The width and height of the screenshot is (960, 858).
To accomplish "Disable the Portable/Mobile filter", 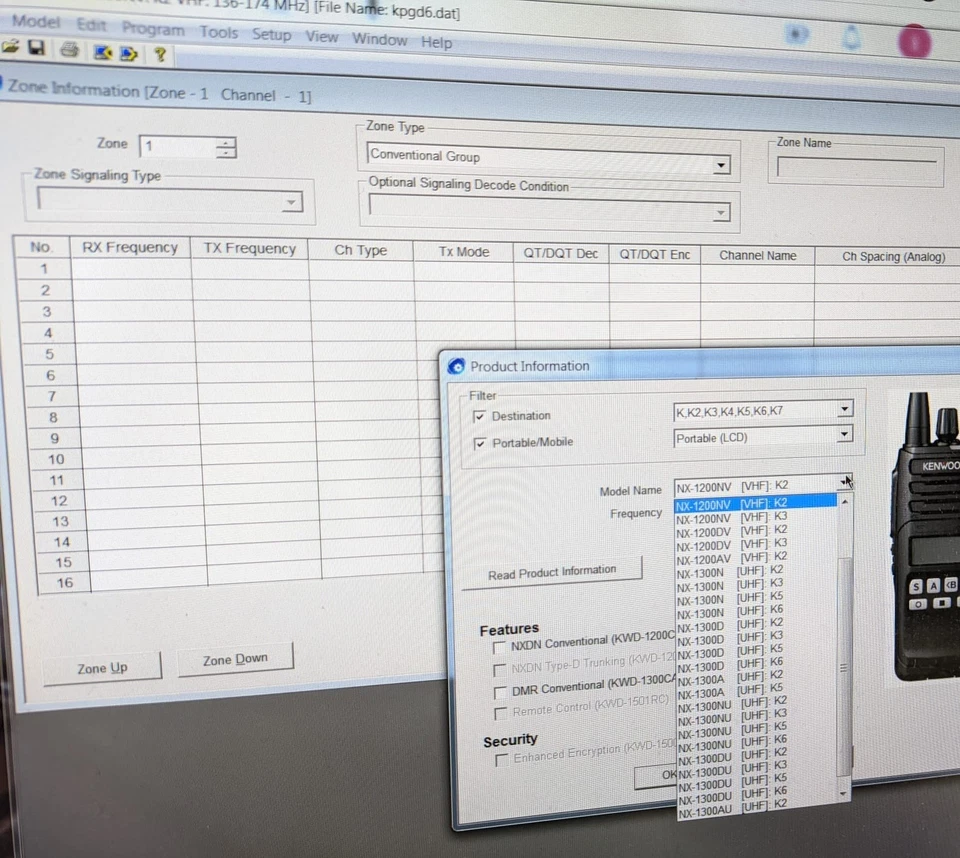I will 481,441.
